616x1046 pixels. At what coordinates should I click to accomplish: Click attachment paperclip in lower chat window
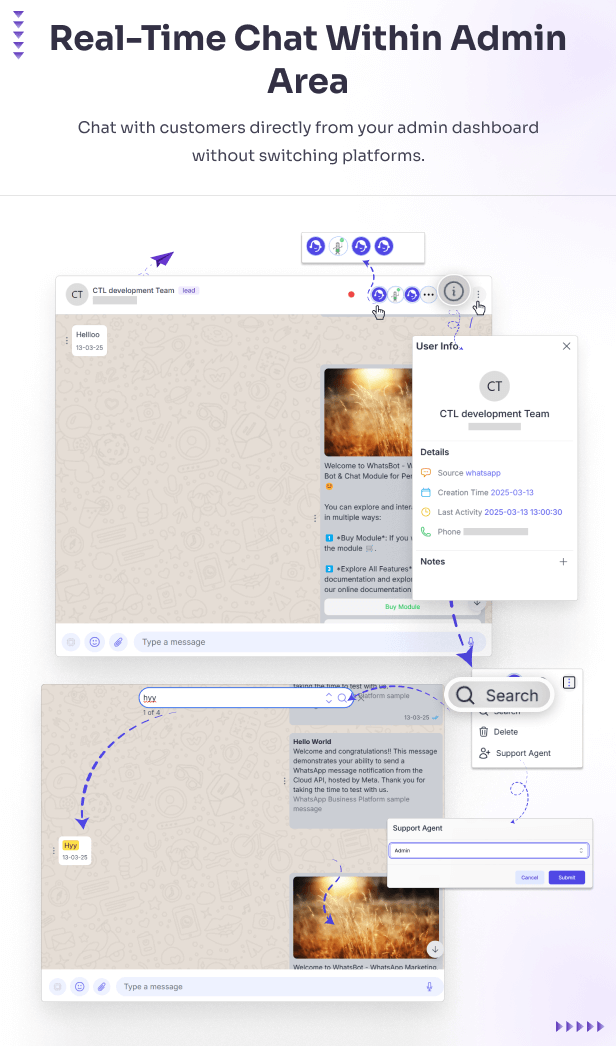pyautogui.click(x=101, y=986)
